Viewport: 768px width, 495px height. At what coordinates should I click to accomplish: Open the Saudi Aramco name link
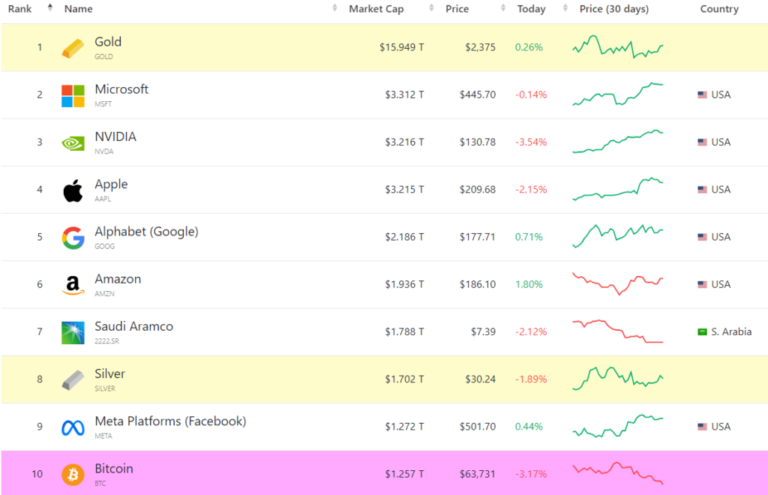(134, 326)
